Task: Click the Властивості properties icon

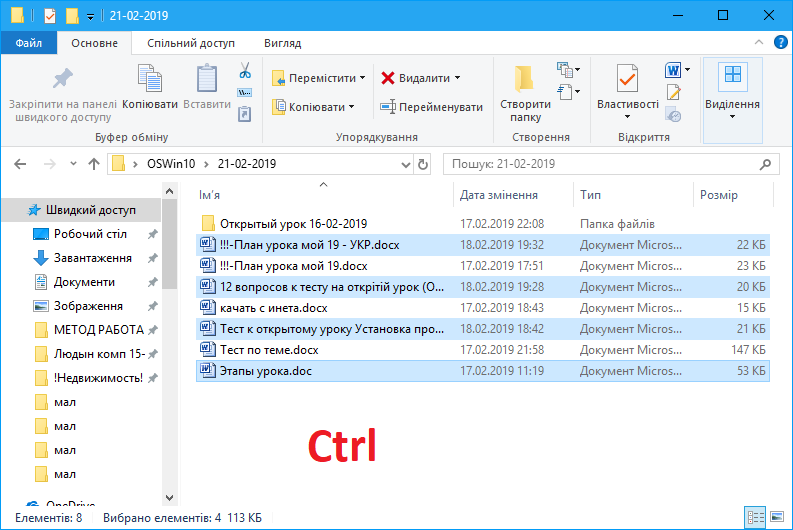Action: (627, 78)
